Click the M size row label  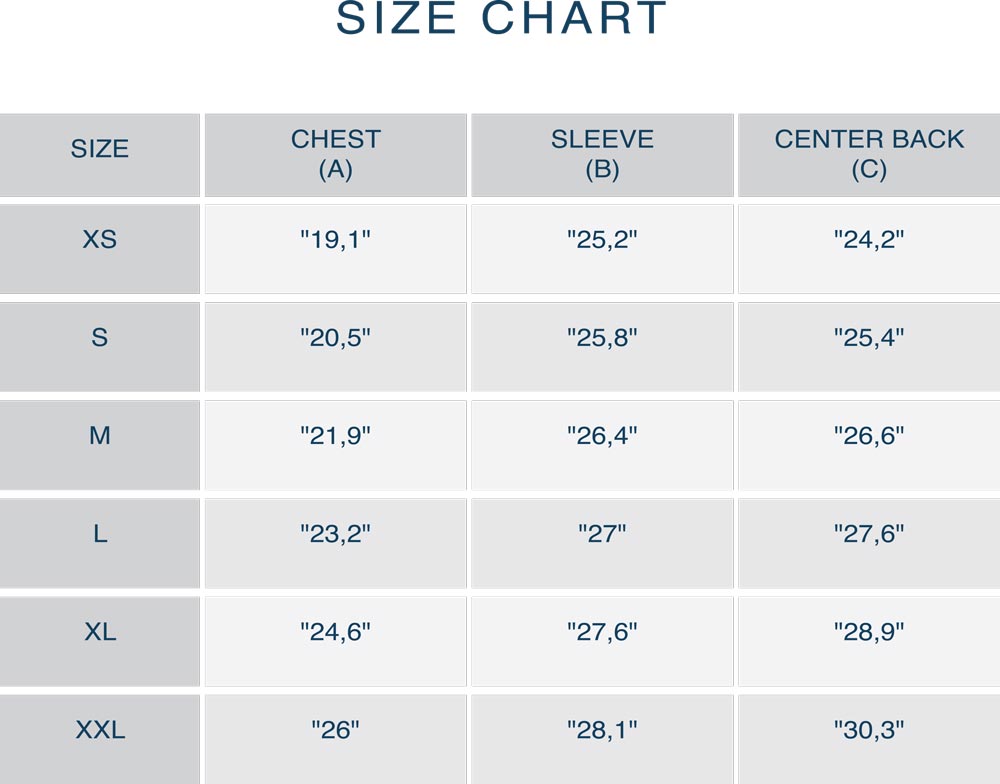click(99, 436)
